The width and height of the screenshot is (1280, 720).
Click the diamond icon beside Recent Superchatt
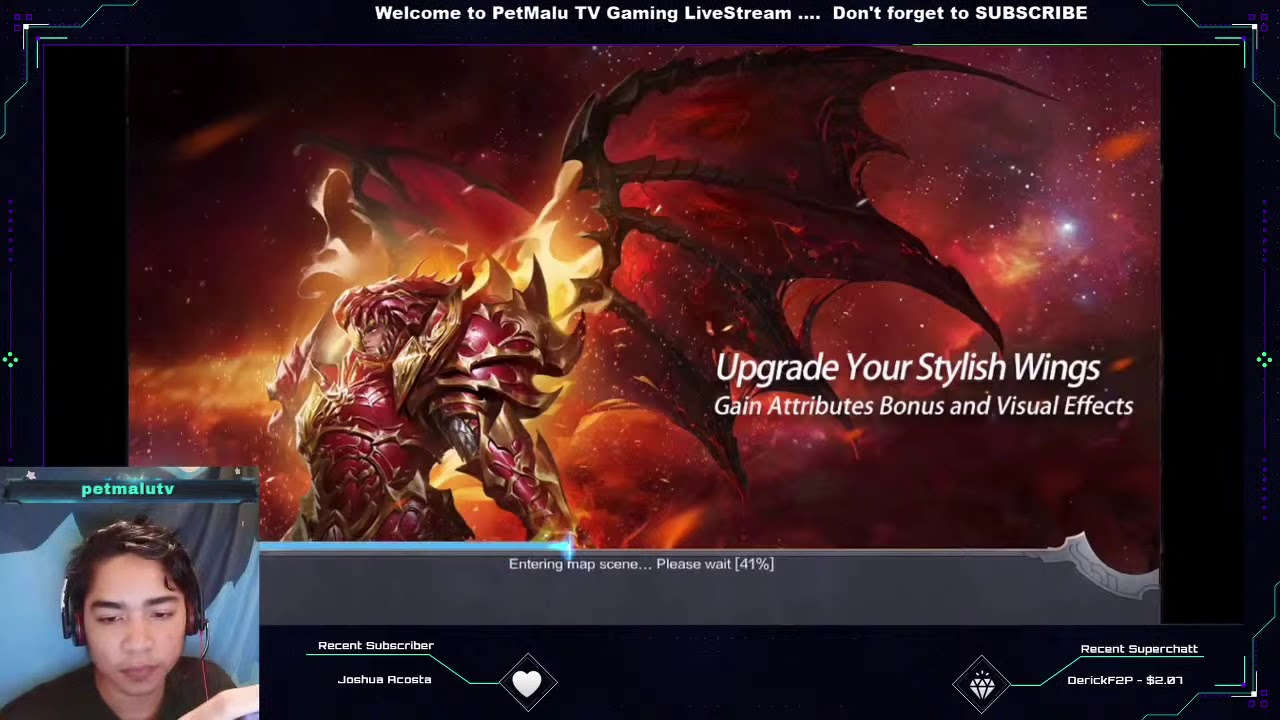click(982, 685)
